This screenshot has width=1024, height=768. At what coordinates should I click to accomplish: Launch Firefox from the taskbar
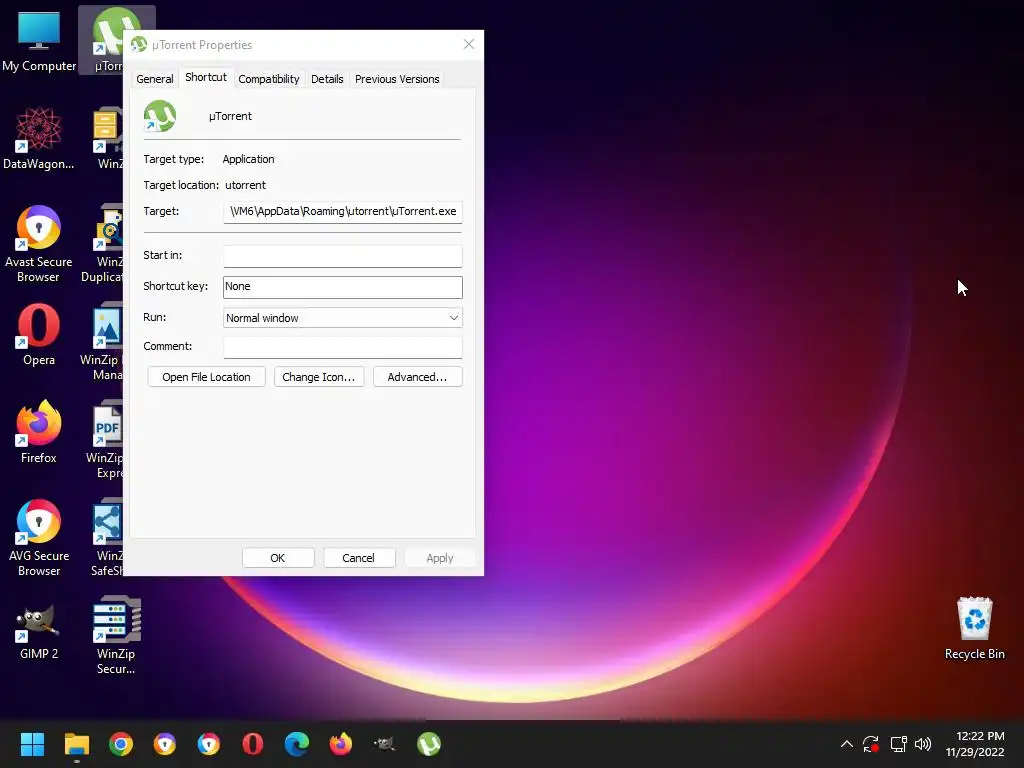click(x=340, y=744)
